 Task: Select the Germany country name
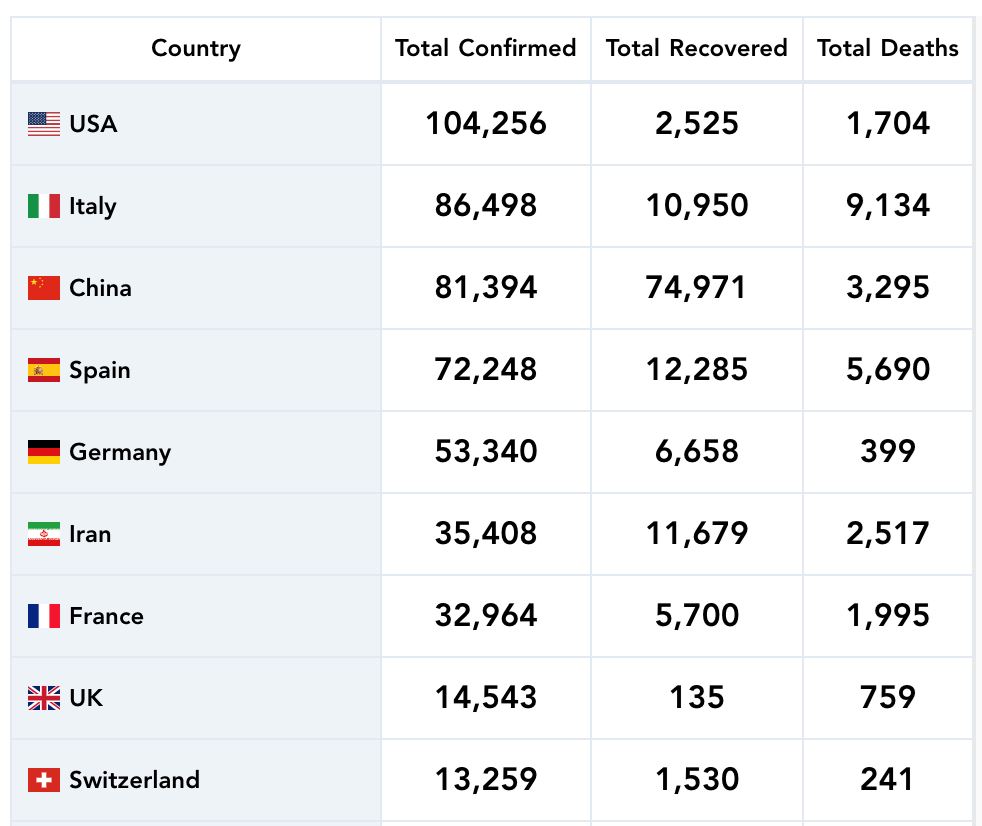(120, 452)
